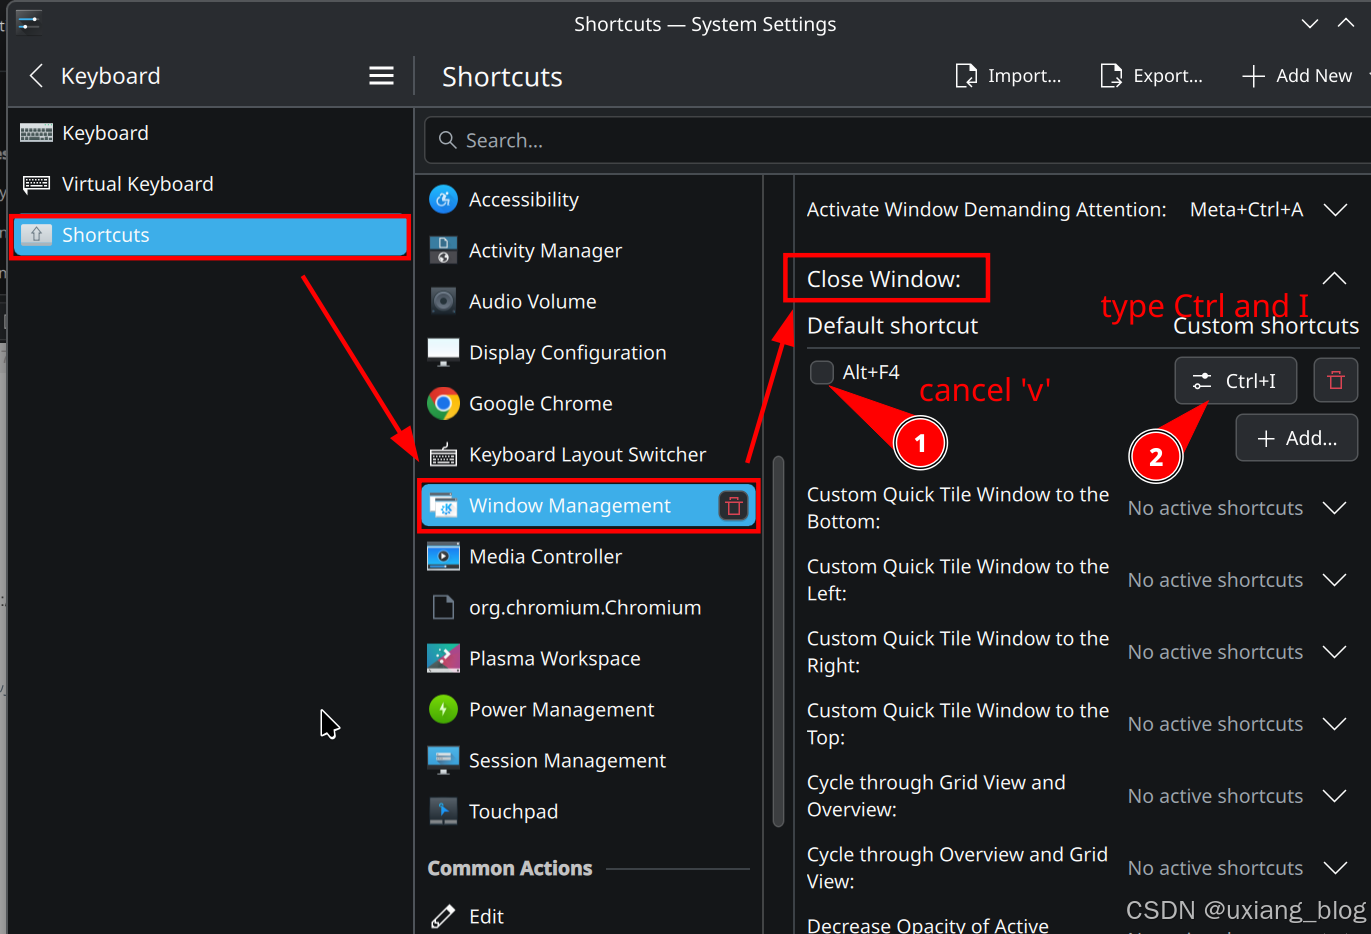Click the Alt+F4 shortcut text
The height and width of the screenshot is (934, 1371).
pos(871,372)
